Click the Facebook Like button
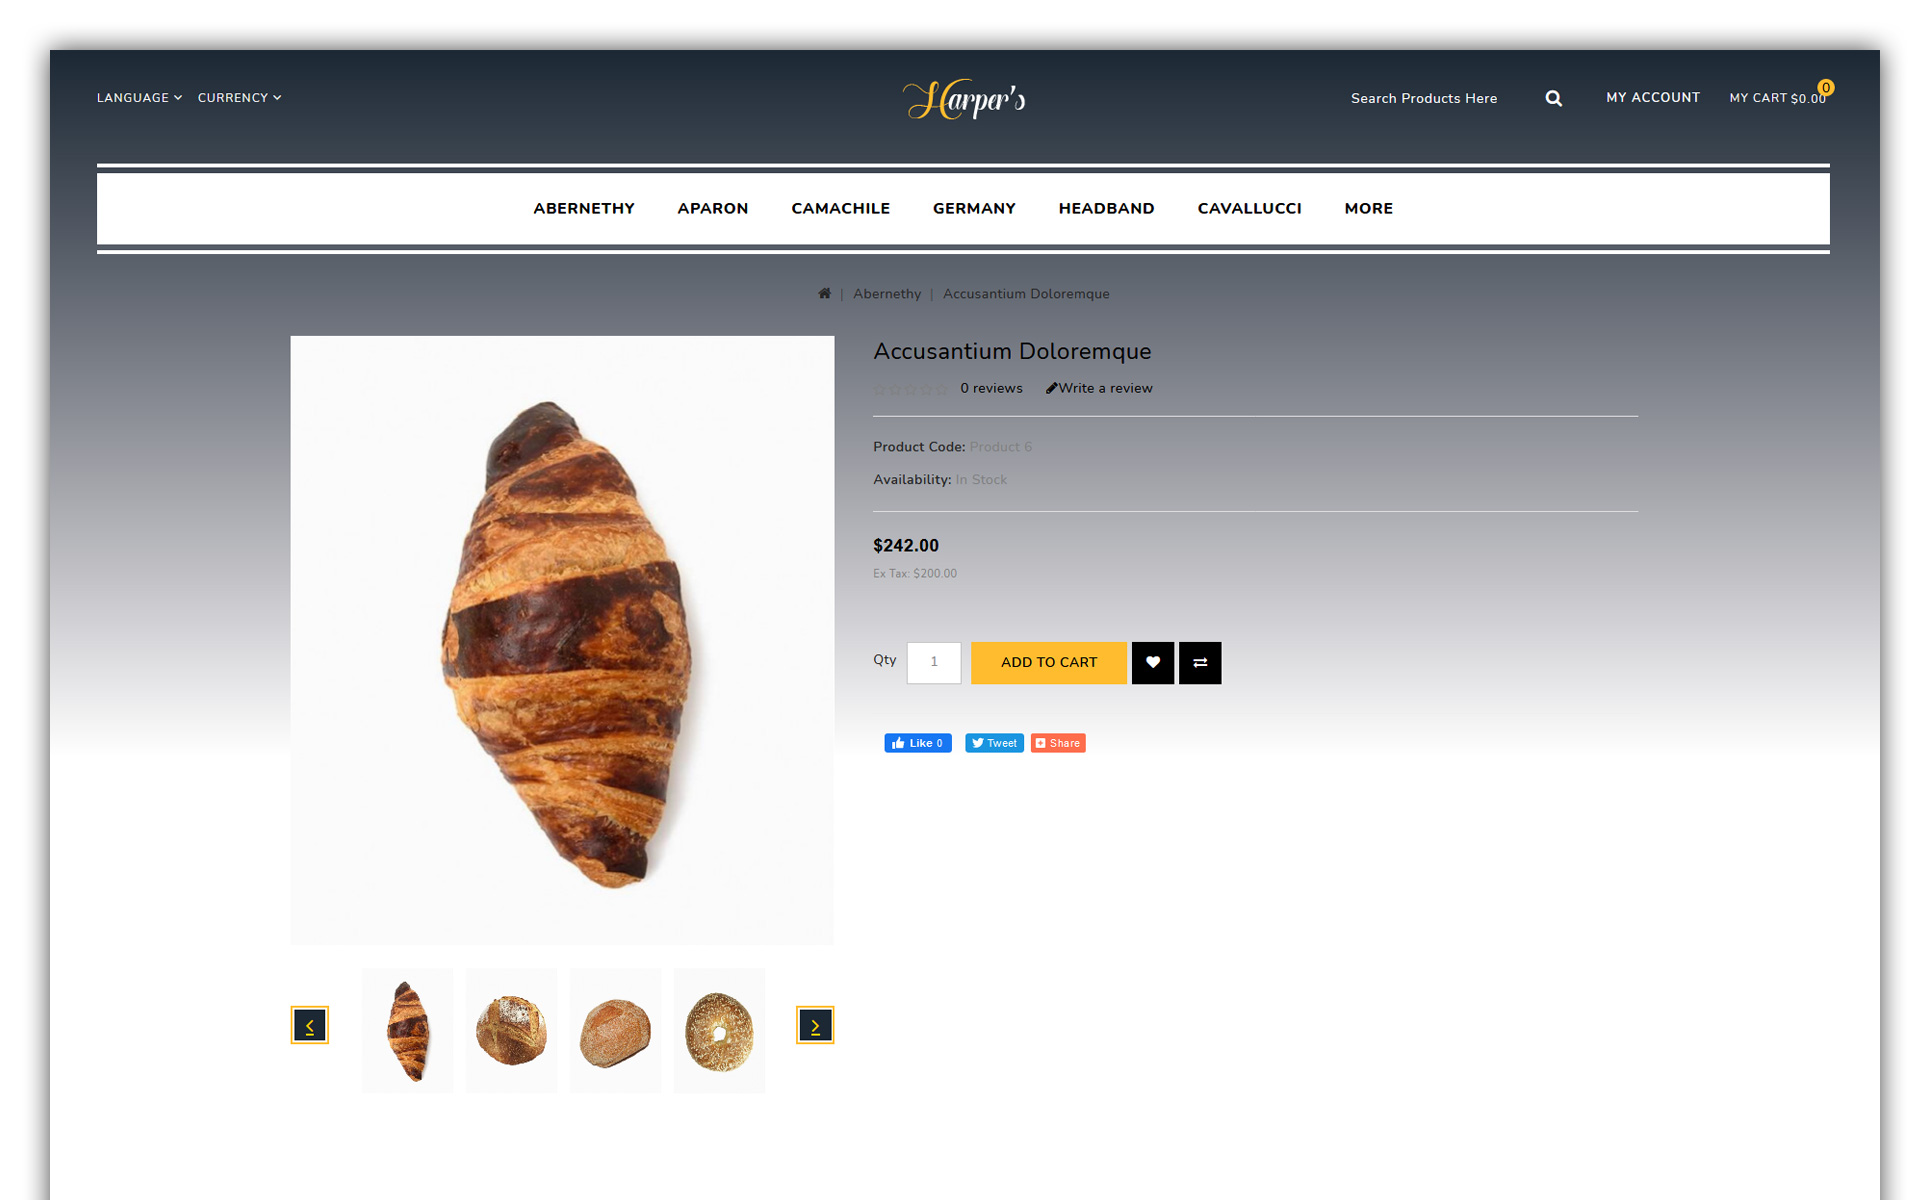This screenshot has height=1200, width=1930. pyautogui.click(x=918, y=743)
